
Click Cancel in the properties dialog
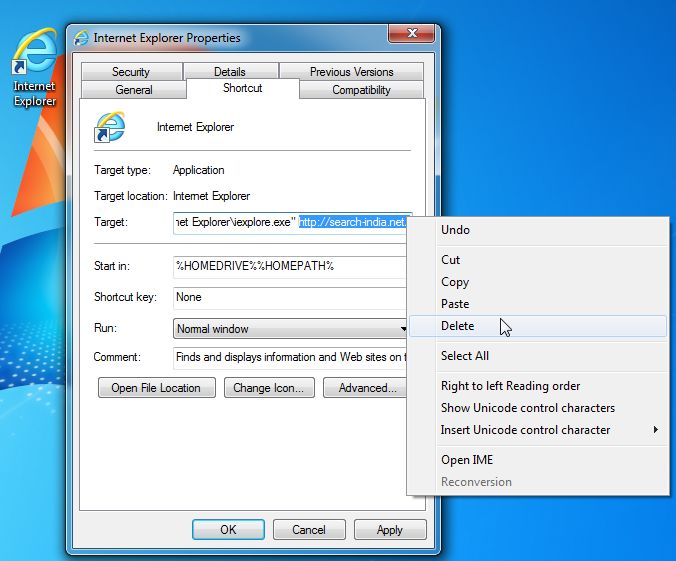click(309, 530)
